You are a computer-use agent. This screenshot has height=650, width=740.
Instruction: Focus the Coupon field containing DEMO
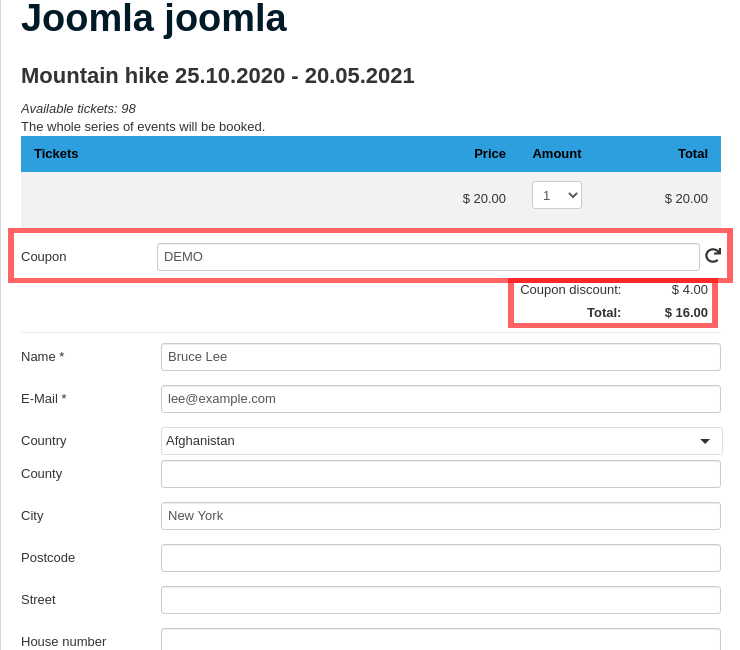point(428,257)
